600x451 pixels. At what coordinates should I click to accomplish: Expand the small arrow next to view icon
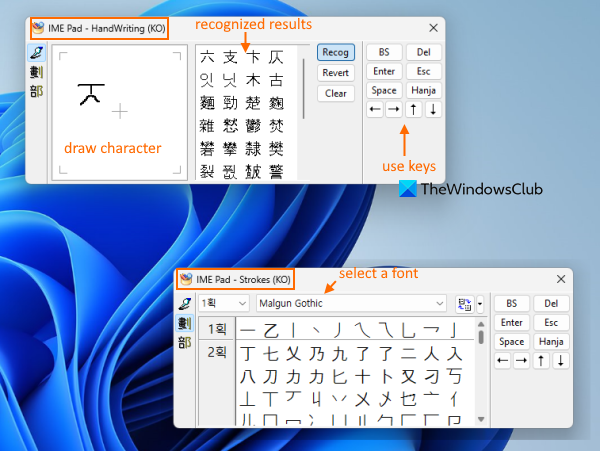pos(480,304)
